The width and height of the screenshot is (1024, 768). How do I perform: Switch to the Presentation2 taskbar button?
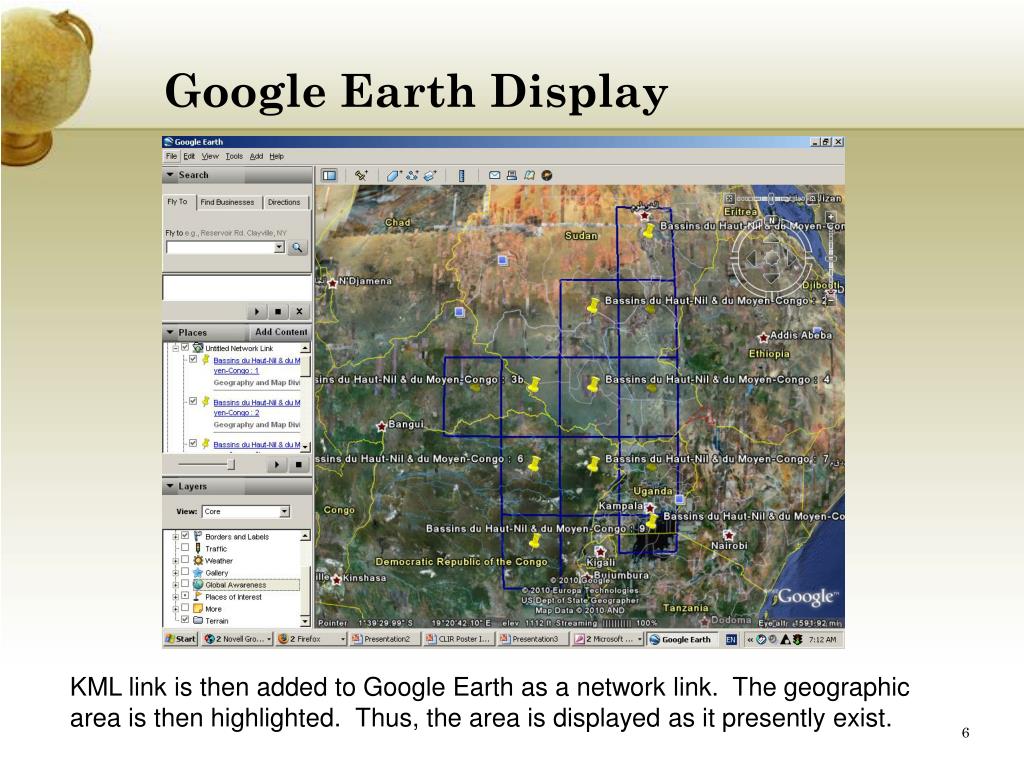385,639
